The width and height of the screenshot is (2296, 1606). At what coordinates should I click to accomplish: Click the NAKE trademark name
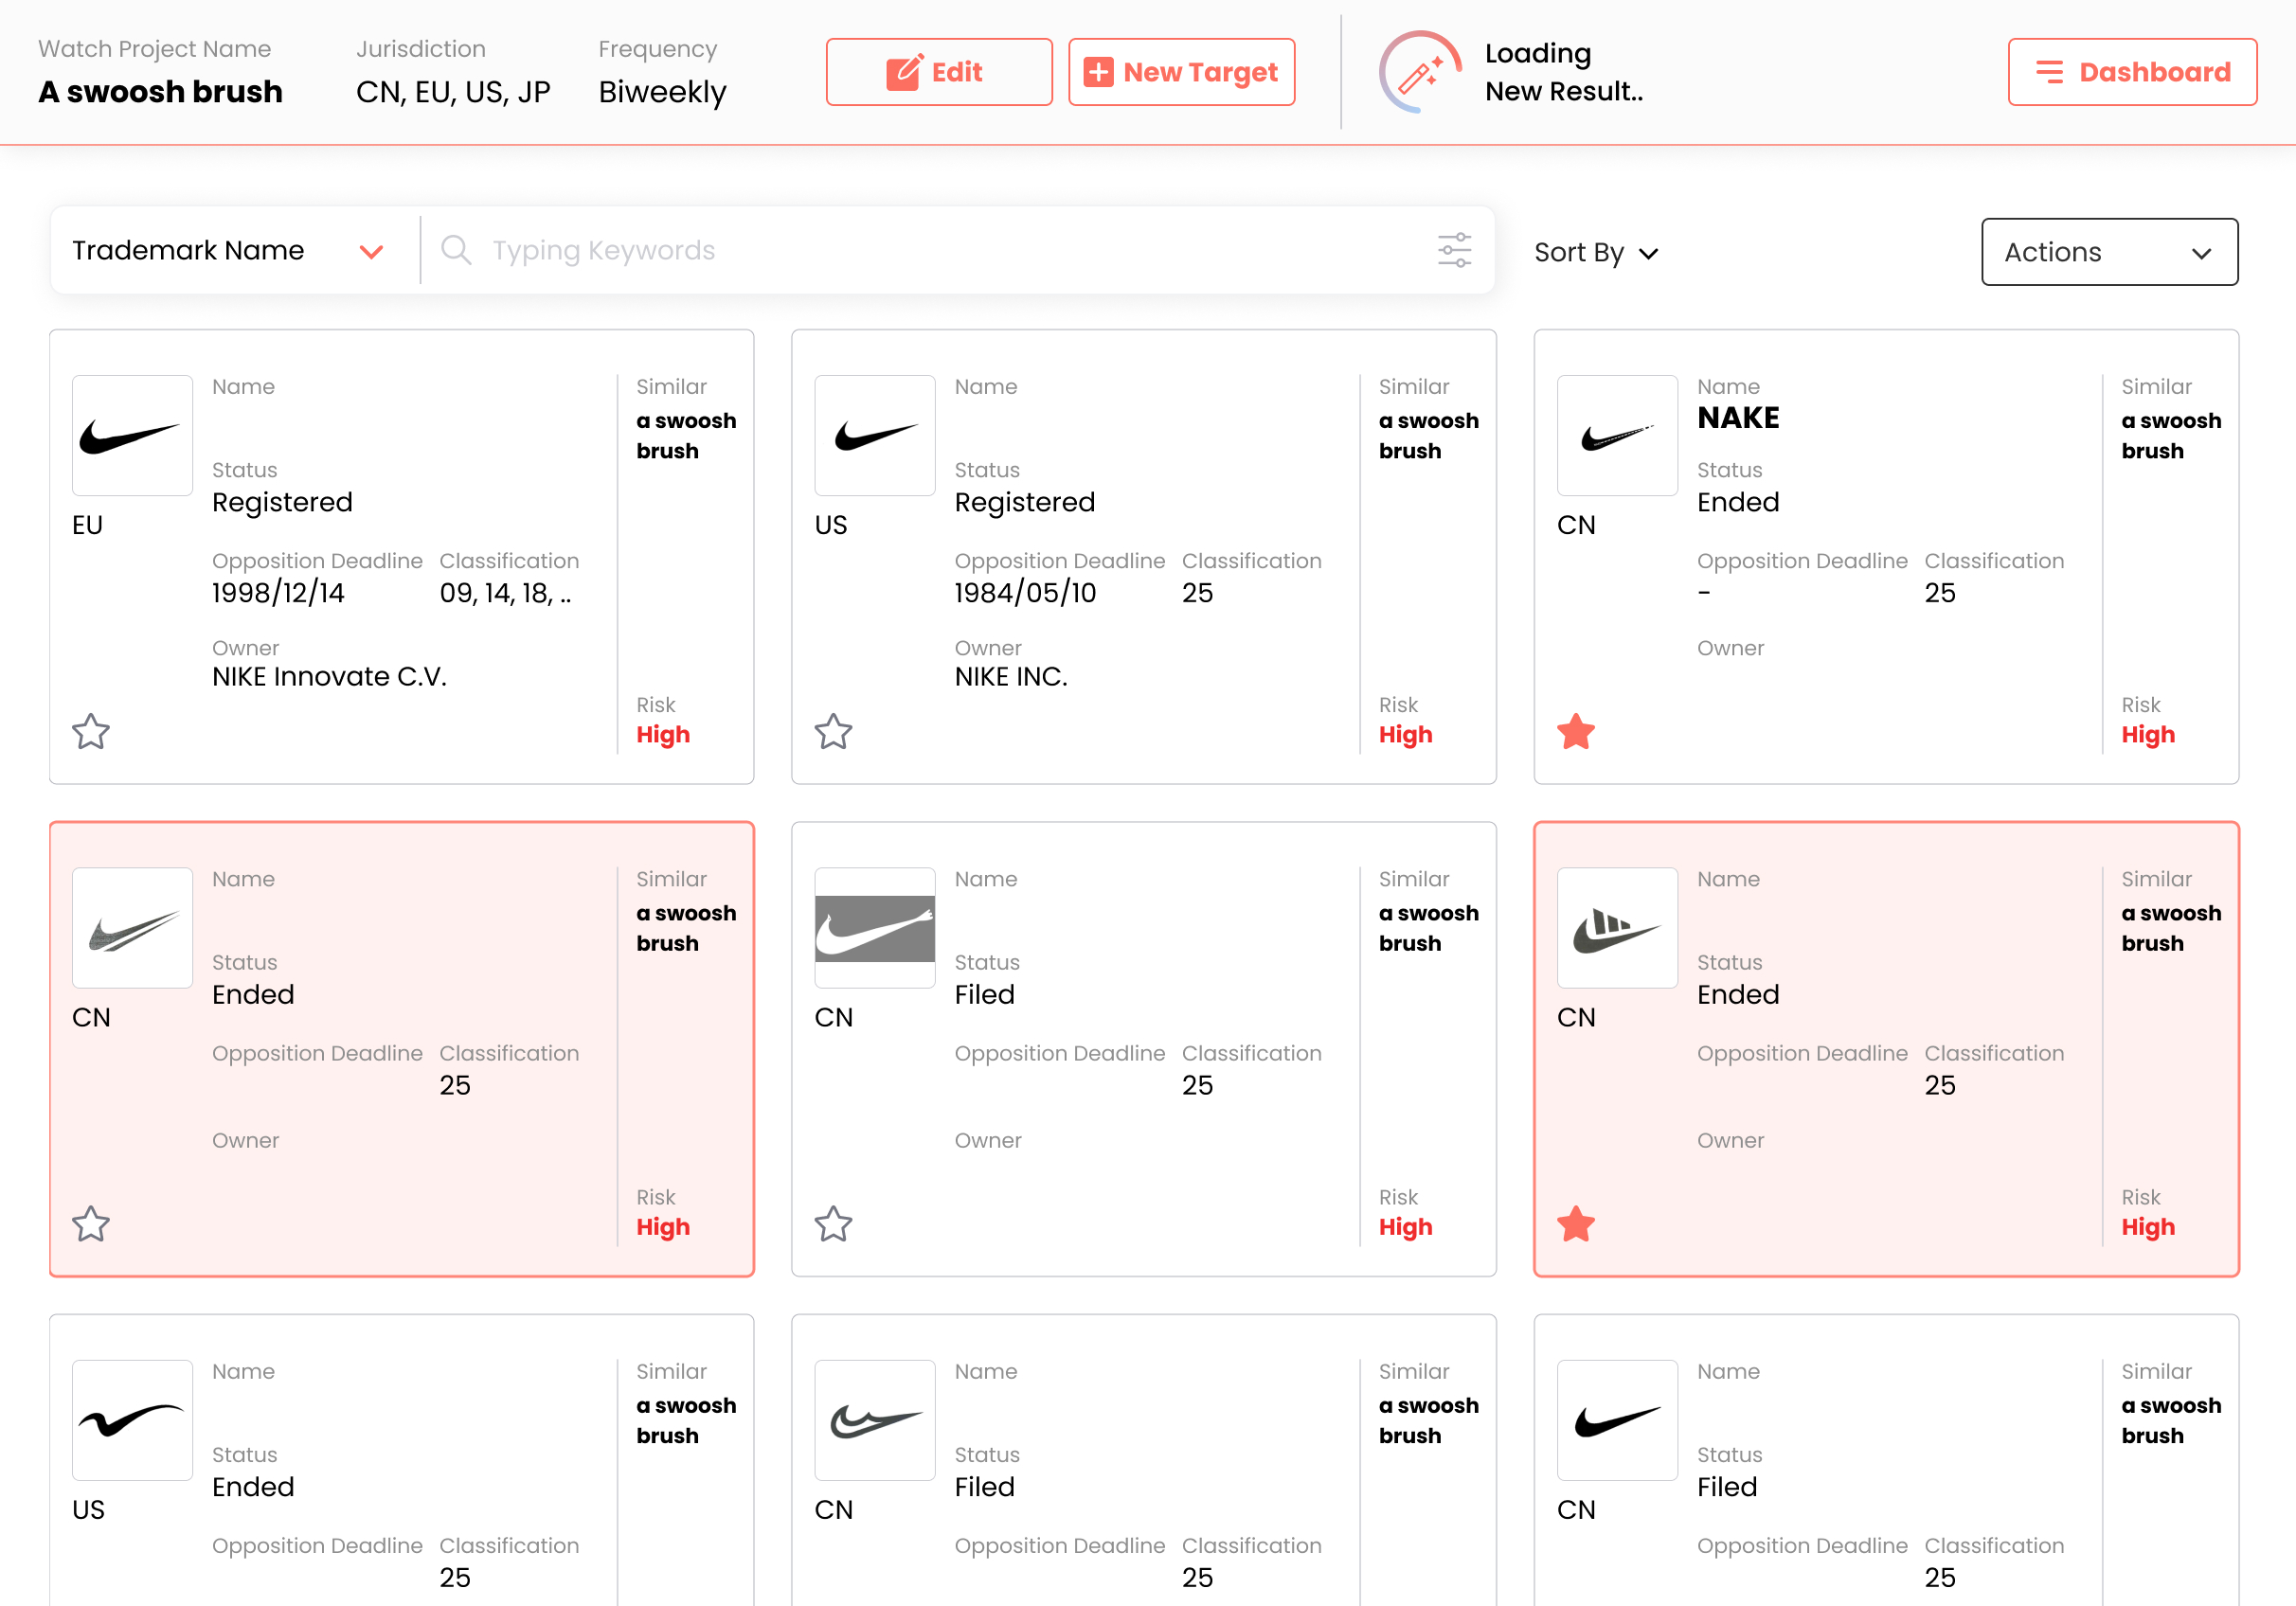tap(1738, 418)
